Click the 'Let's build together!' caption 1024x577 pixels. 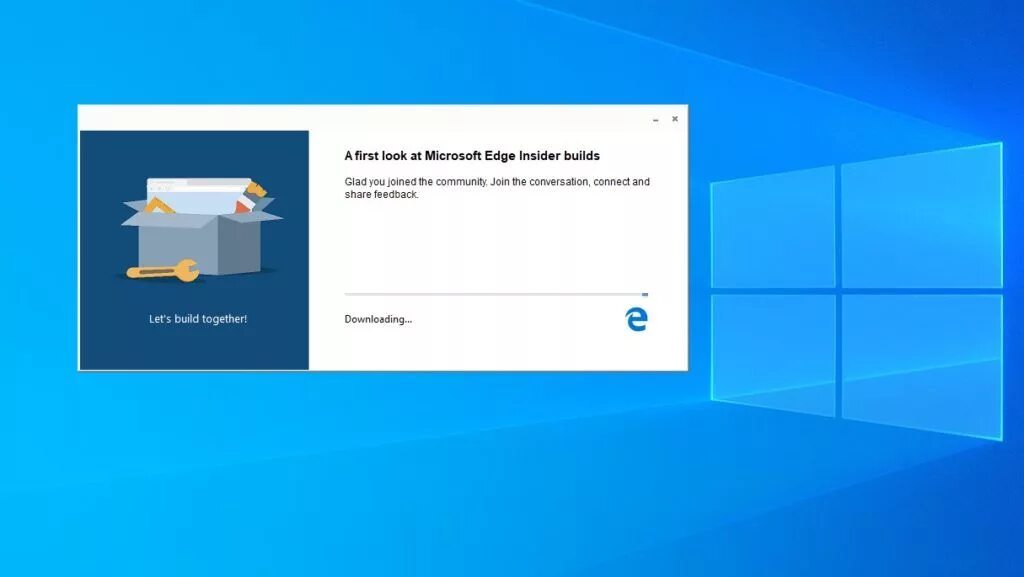click(x=198, y=319)
